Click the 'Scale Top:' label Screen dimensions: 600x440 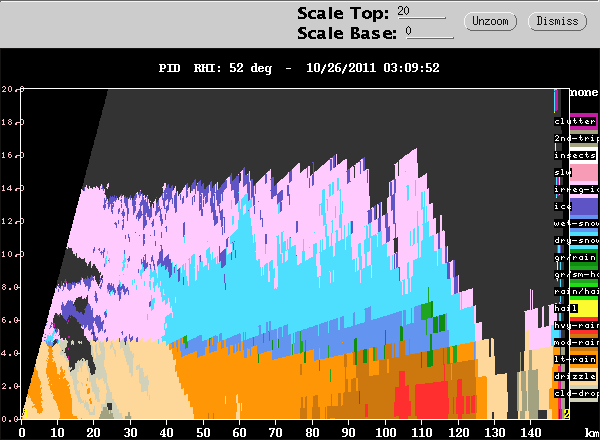pyautogui.click(x=343, y=14)
